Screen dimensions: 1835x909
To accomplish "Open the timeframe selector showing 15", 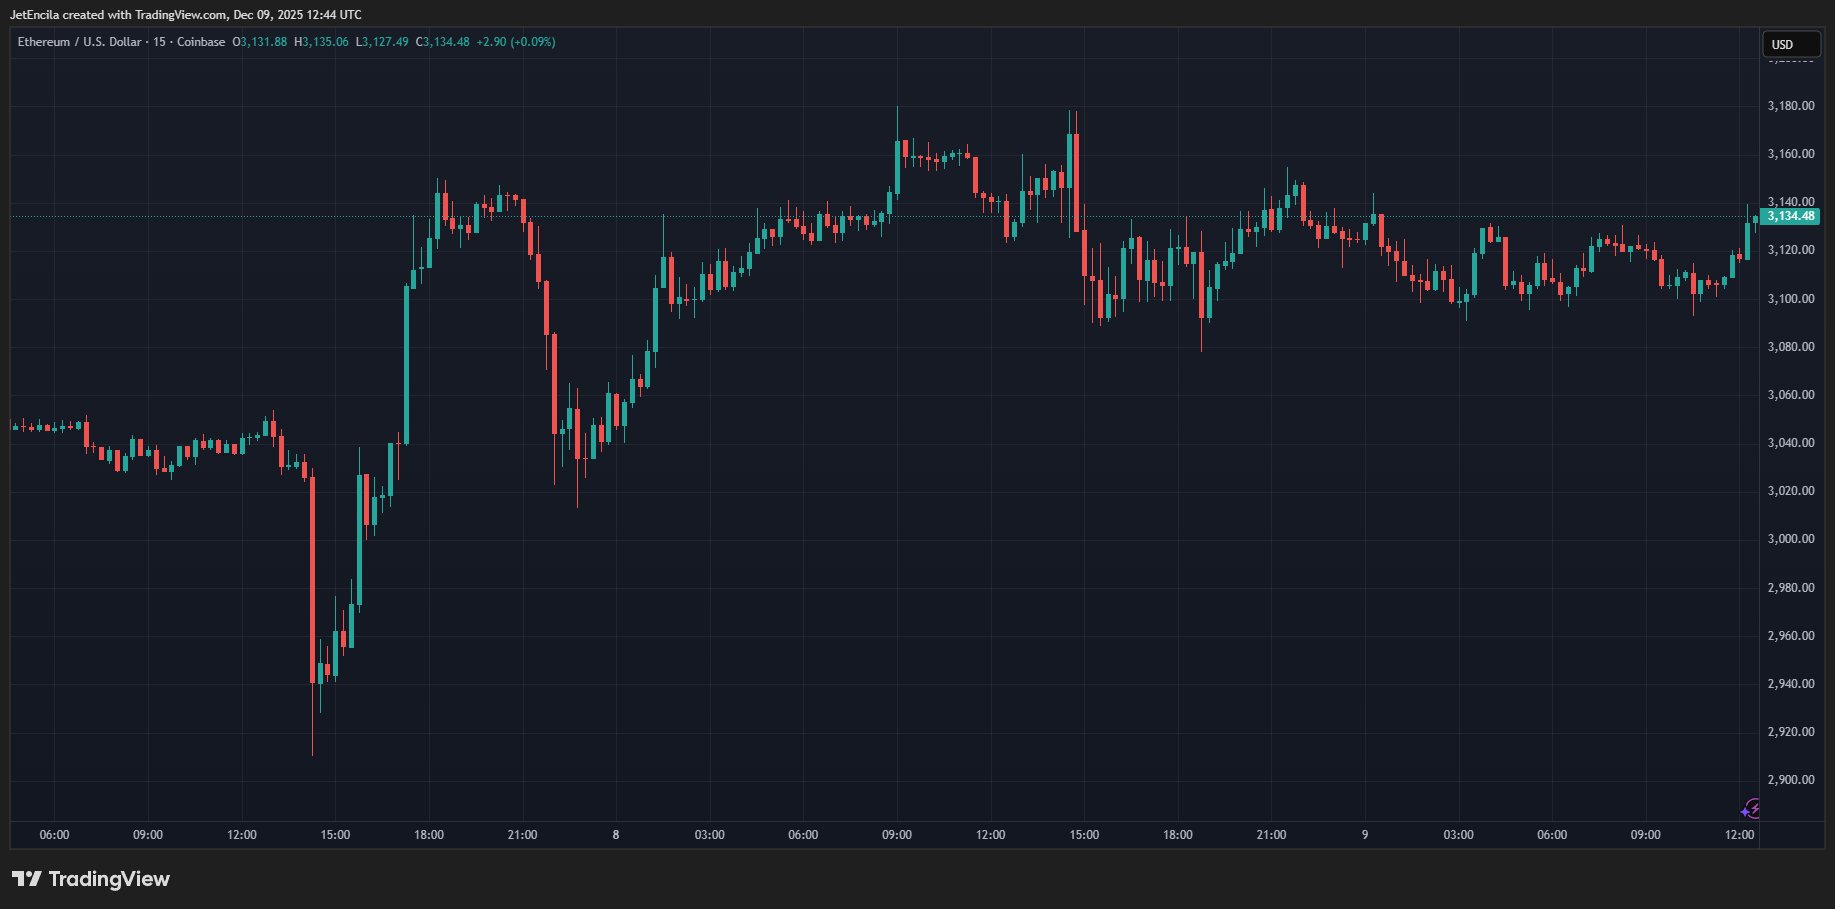I will (x=160, y=42).
